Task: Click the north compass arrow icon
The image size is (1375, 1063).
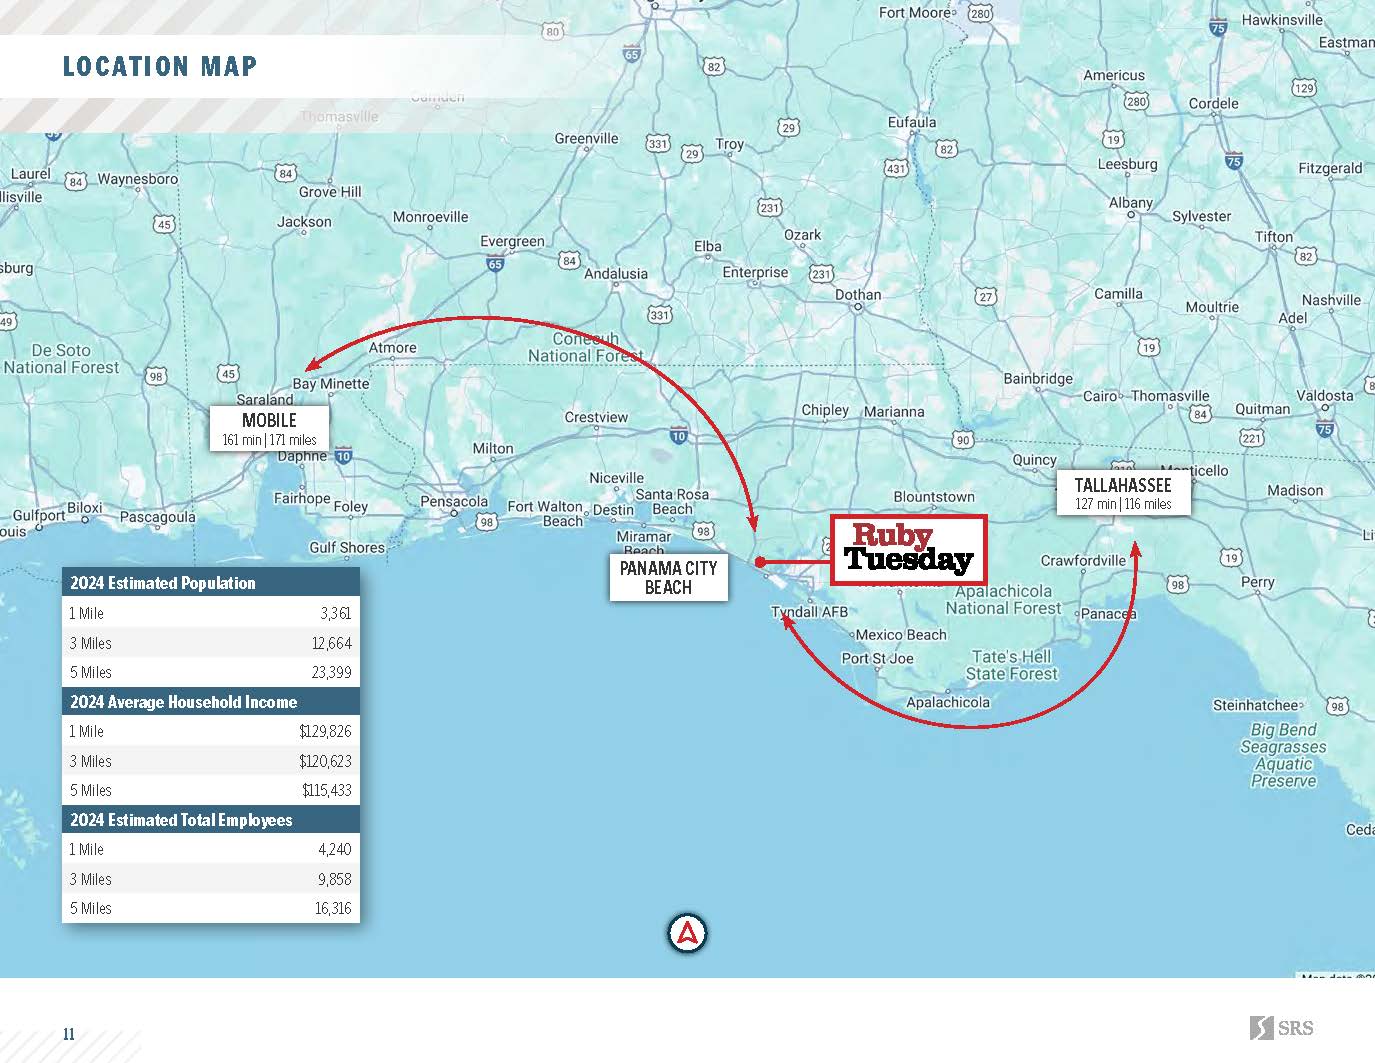Action: [687, 933]
